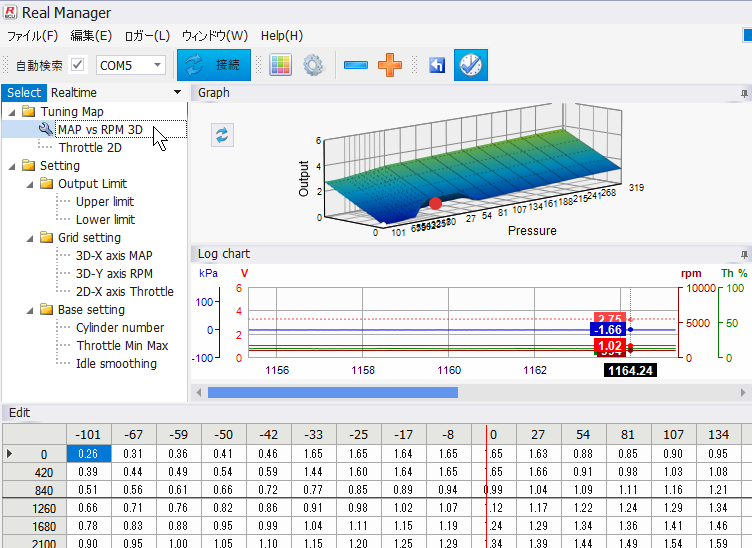Open Lower limit setting
The height and width of the screenshot is (548, 752).
(x=105, y=220)
